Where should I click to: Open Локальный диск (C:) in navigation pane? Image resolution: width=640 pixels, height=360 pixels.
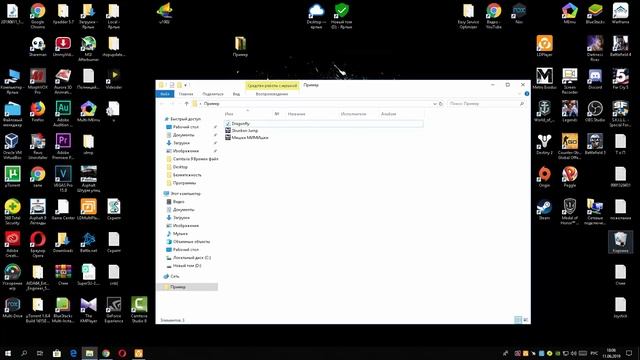tap(191, 258)
